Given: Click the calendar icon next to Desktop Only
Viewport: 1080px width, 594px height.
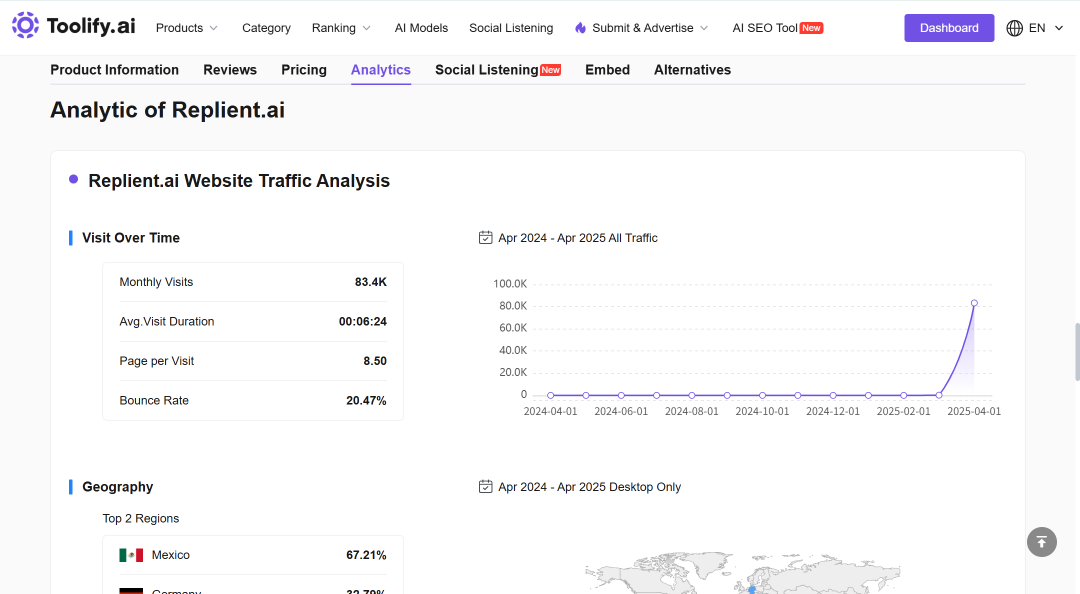Looking at the screenshot, I should pos(486,487).
